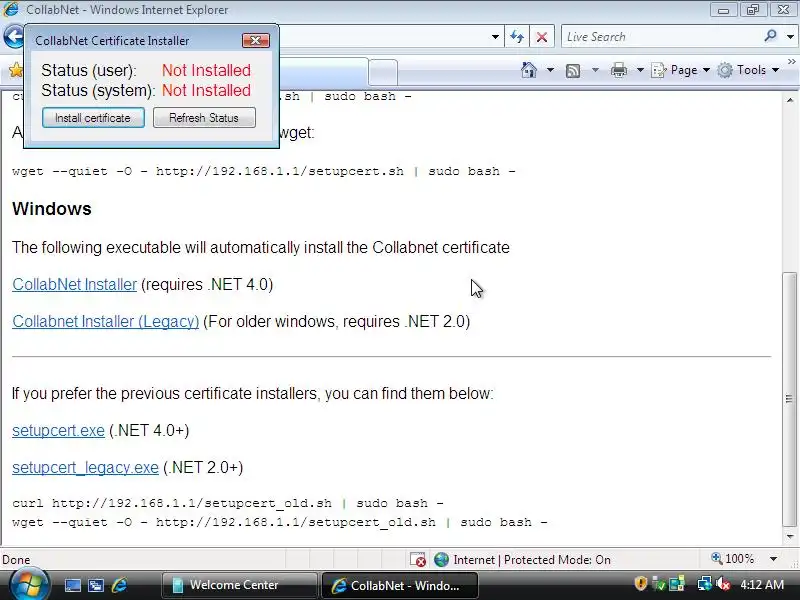Open the Tools menu

click(748, 70)
